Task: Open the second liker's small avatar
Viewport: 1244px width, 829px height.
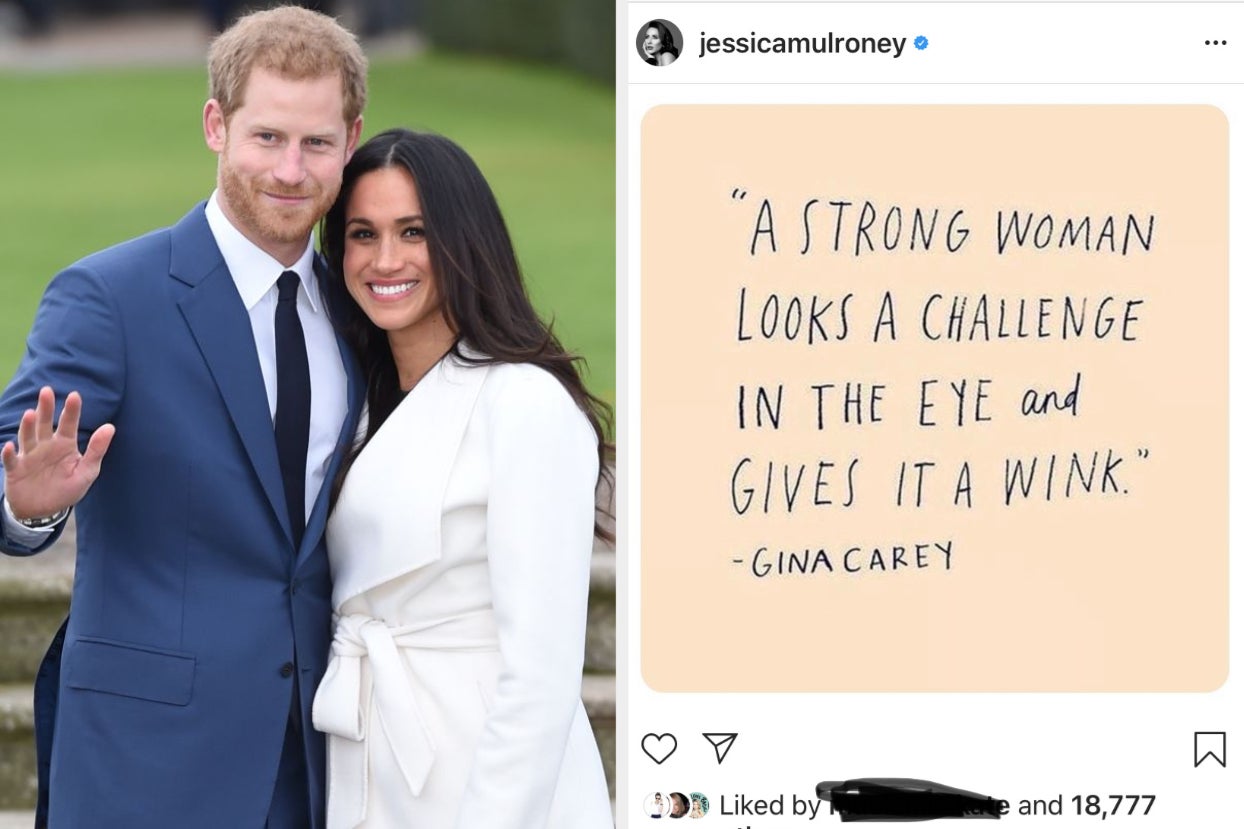Action: 677,805
